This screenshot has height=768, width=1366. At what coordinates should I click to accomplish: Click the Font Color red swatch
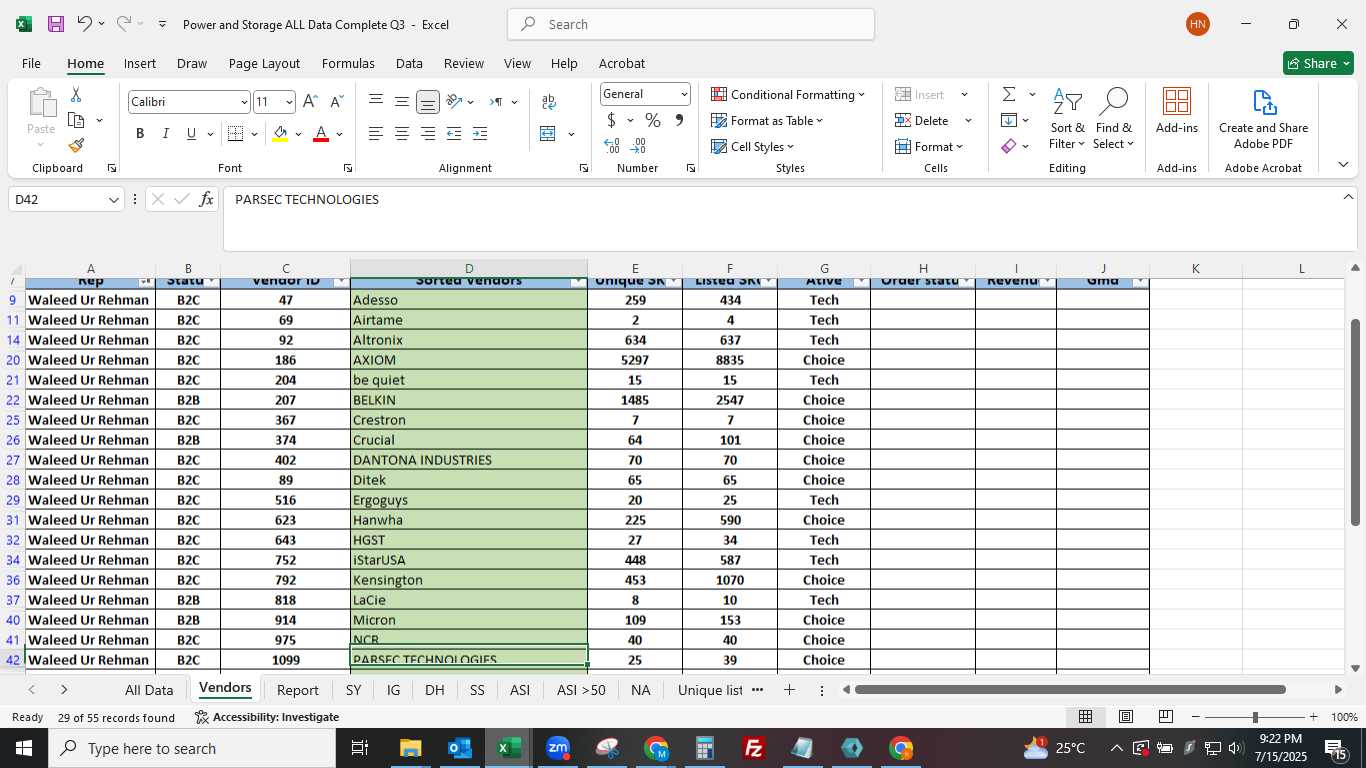(x=321, y=133)
